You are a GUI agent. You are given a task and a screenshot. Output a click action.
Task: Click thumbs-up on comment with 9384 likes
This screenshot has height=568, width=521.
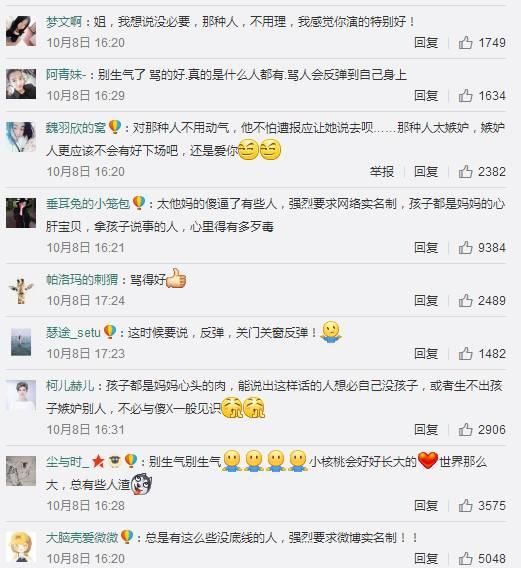465,248
